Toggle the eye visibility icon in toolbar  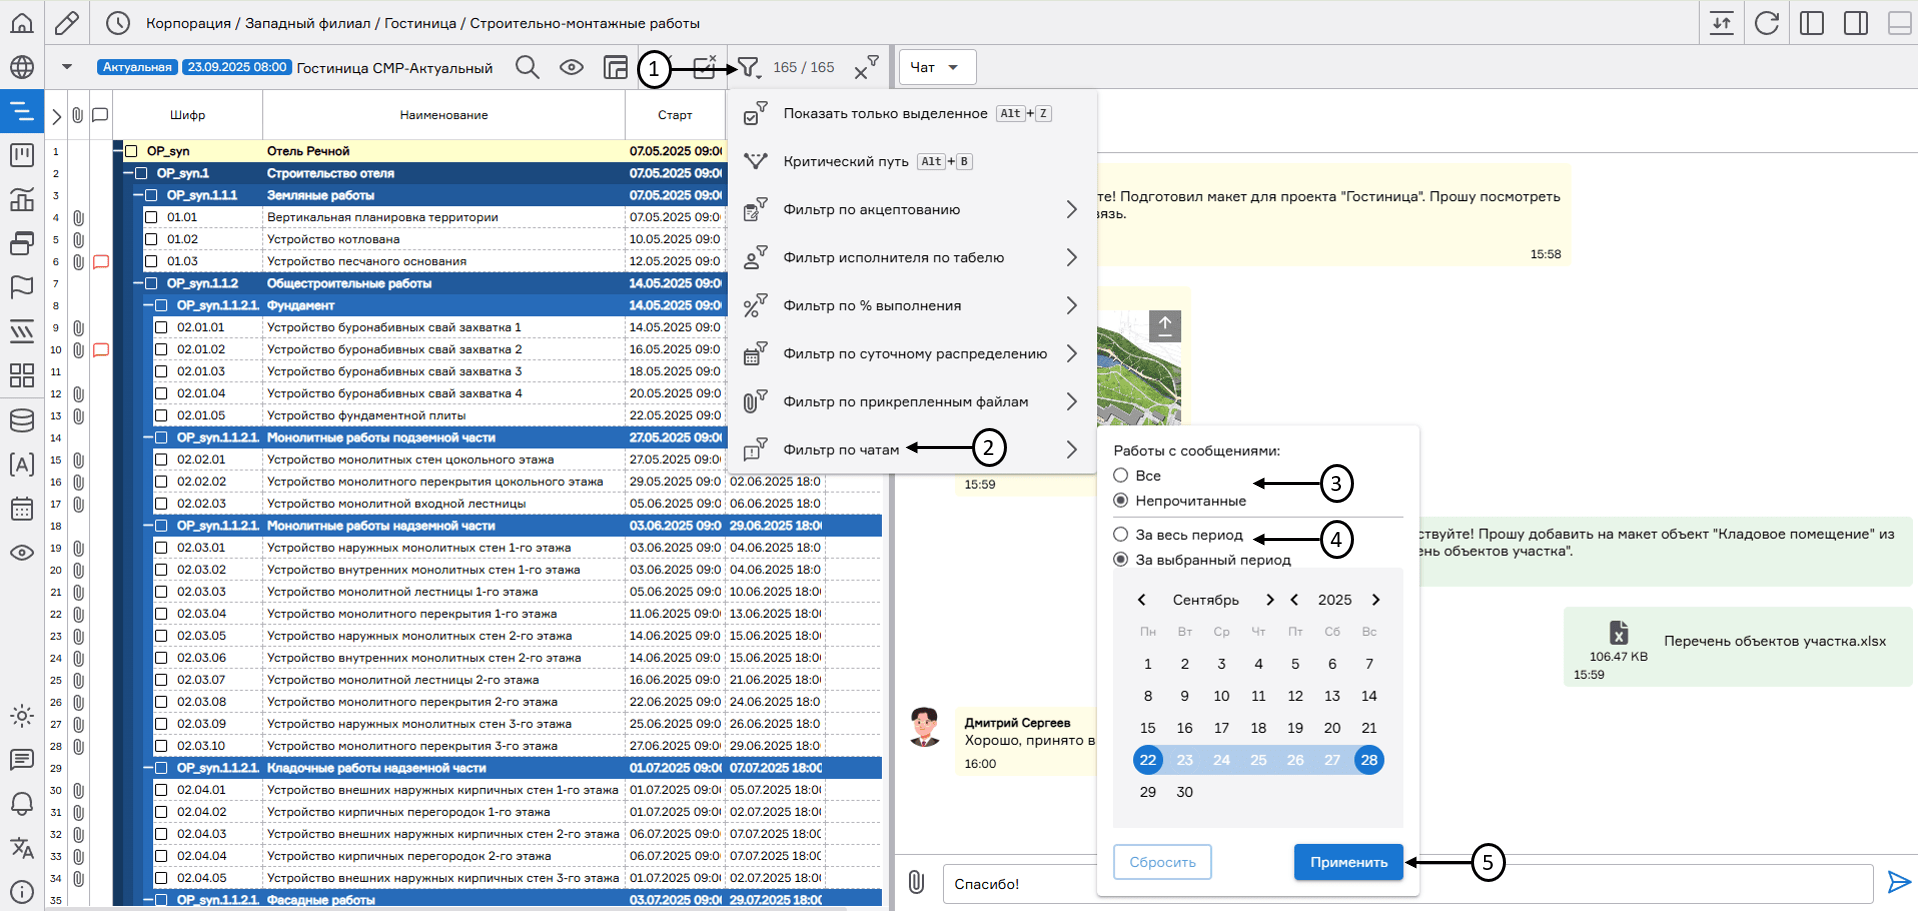(x=571, y=68)
